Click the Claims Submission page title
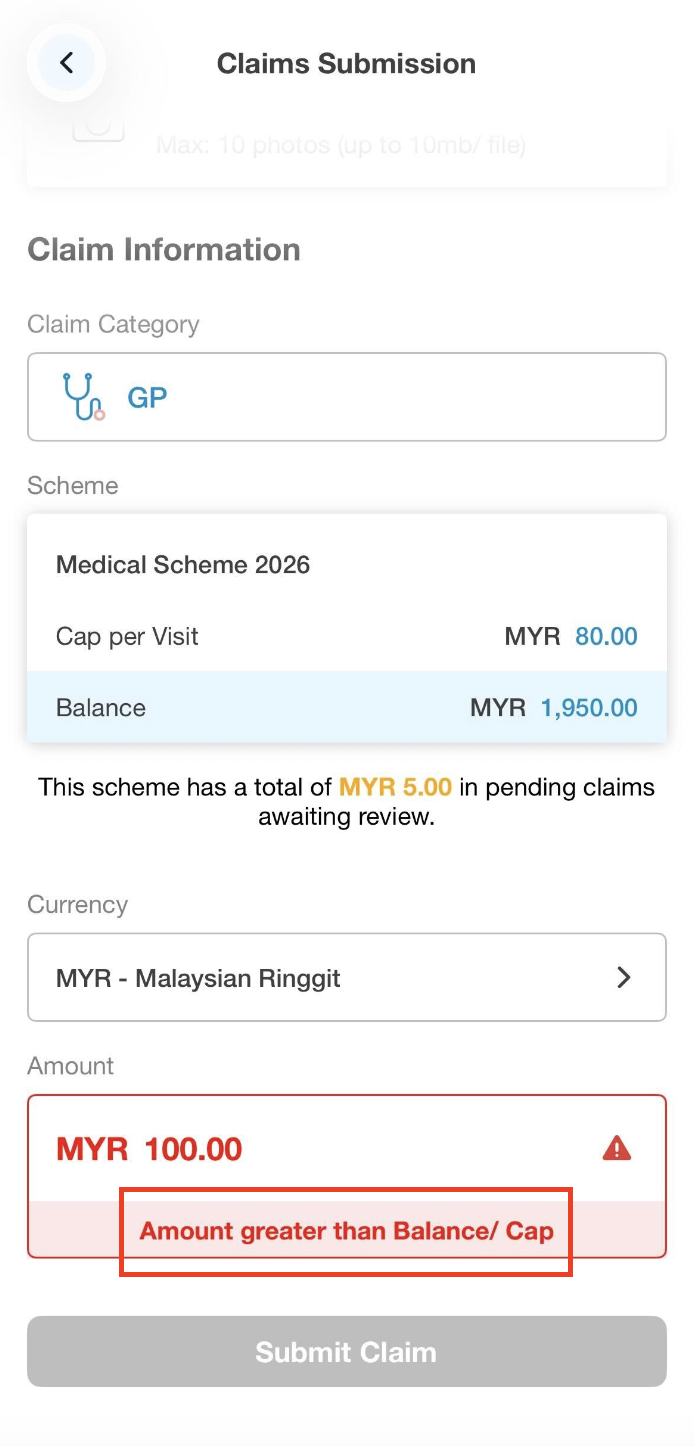This screenshot has height=1446, width=694. [x=346, y=64]
